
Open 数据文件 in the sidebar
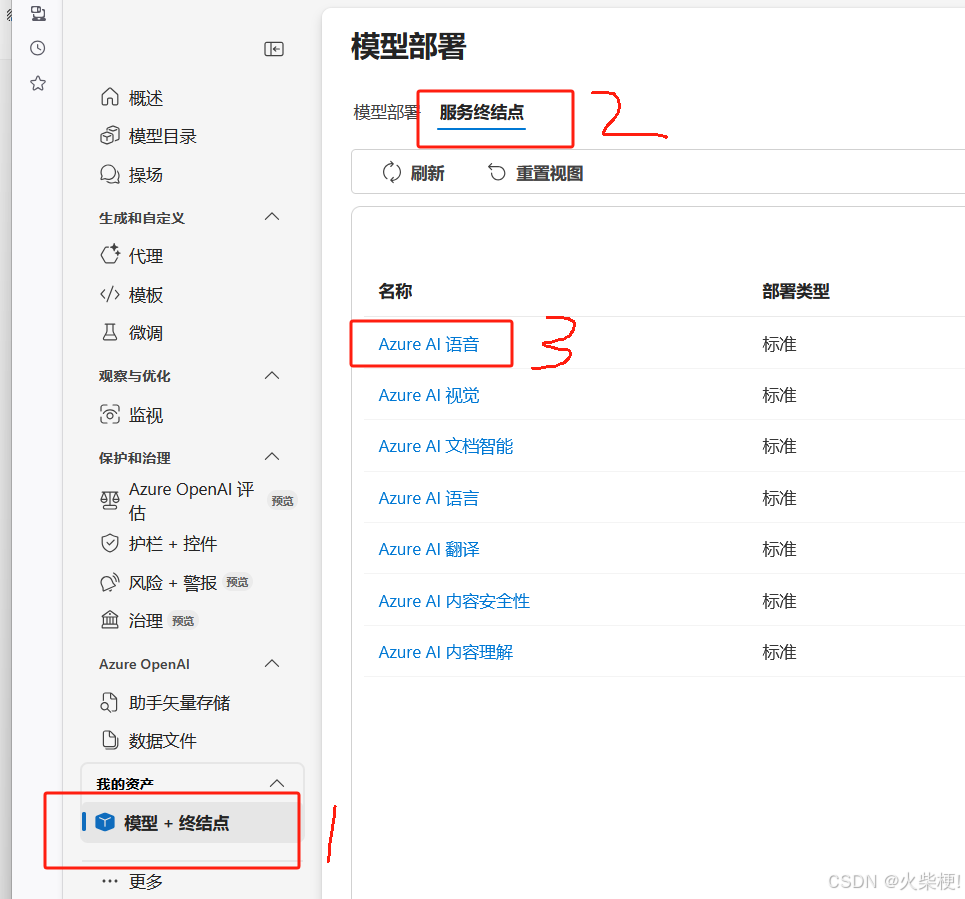(162, 741)
